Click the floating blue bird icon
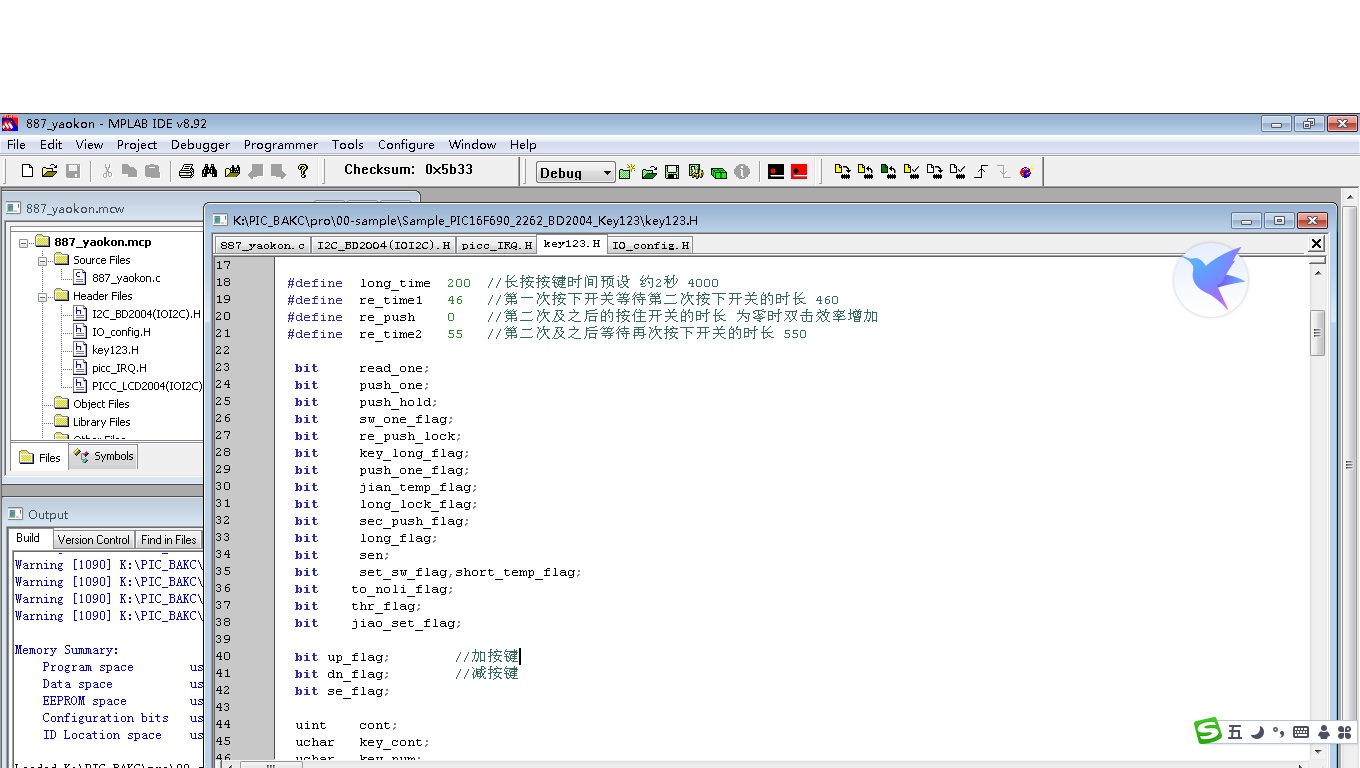Image resolution: width=1360 pixels, height=768 pixels. tap(1211, 279)
